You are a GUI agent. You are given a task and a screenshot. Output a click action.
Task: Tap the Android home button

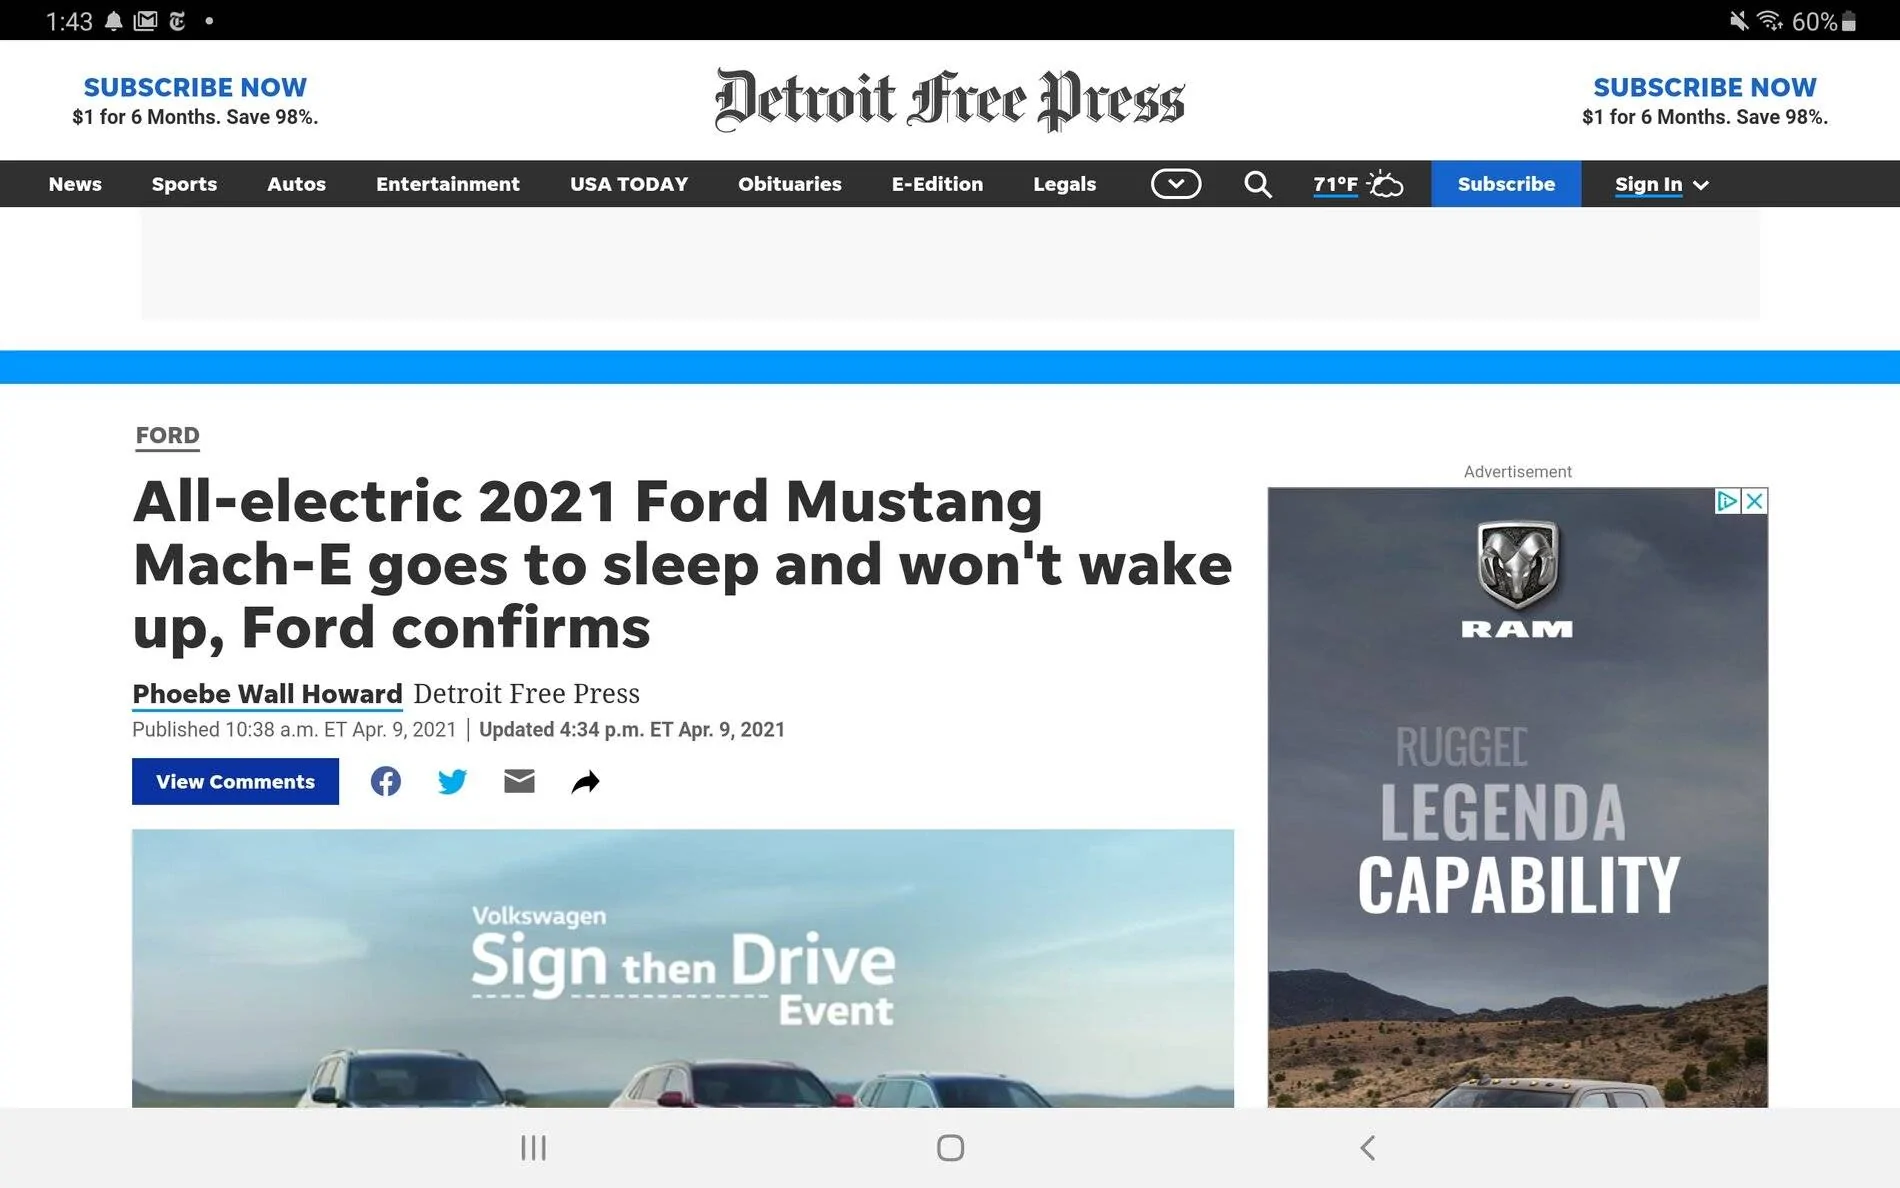pyautogui.click(x=950, y=1148)
